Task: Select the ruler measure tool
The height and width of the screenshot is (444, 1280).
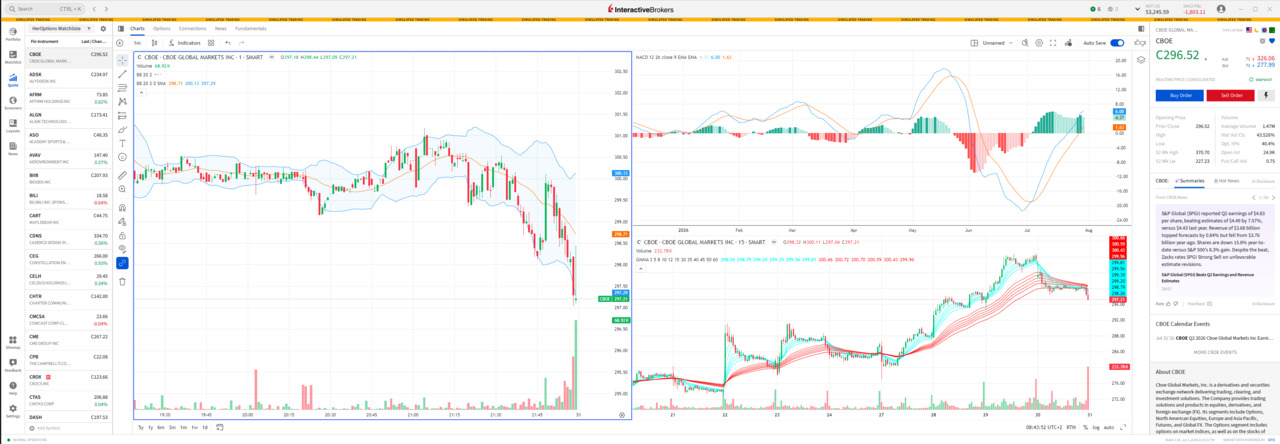Action: coord(122,175)
